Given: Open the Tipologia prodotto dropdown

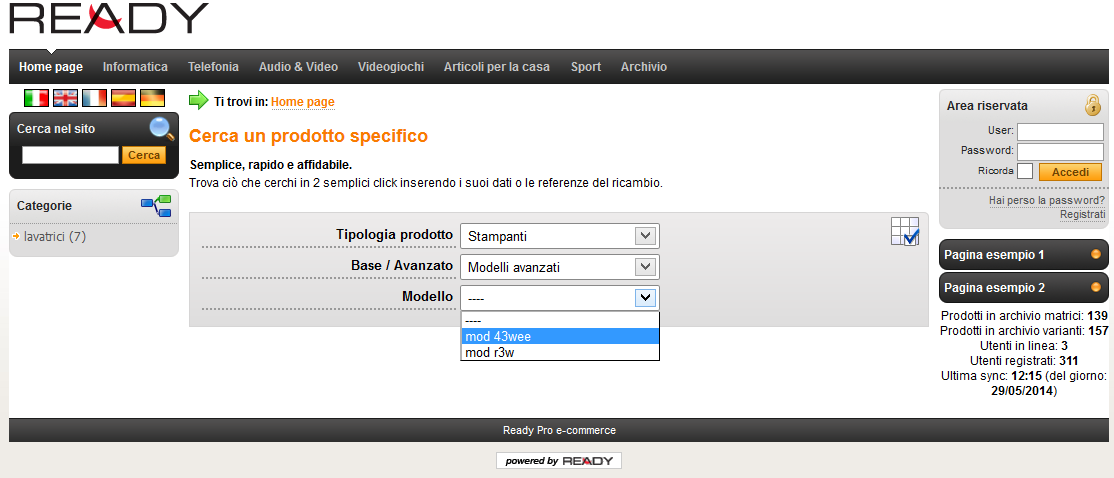Looking at the screenshot, I should [560, 236].
